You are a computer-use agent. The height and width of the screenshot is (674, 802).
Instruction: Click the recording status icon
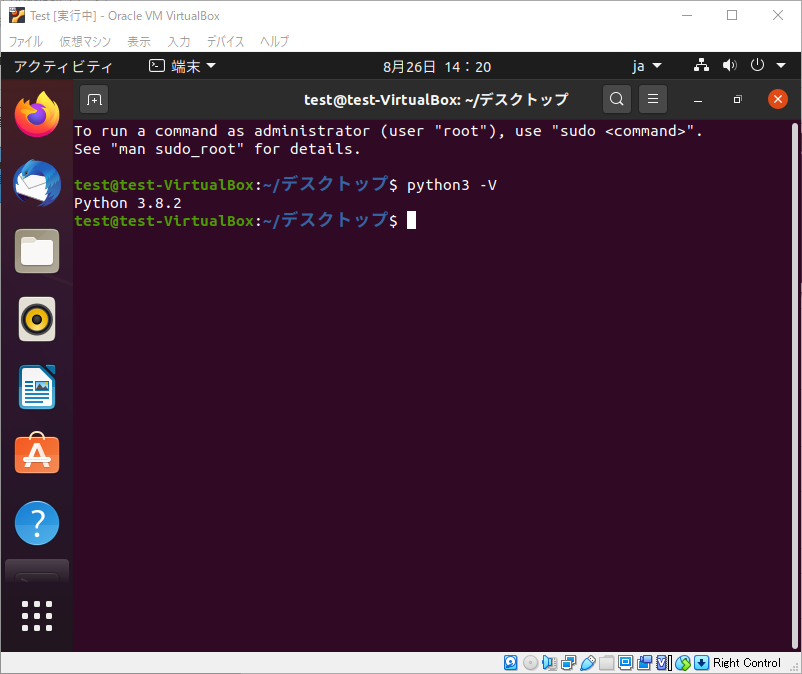tap(644, 663)
